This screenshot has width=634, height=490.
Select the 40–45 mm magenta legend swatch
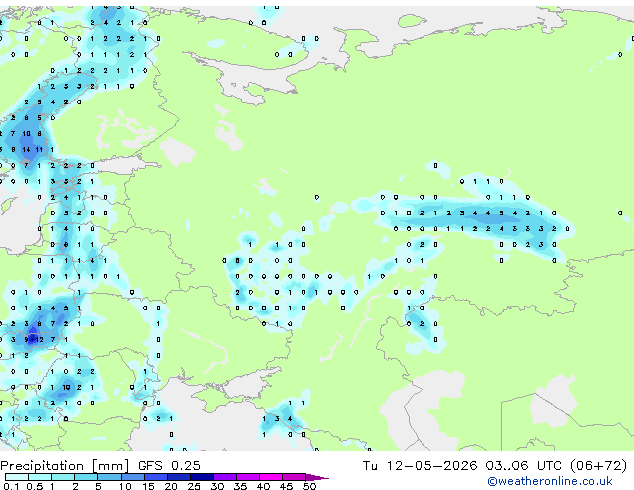pos(271,477)
